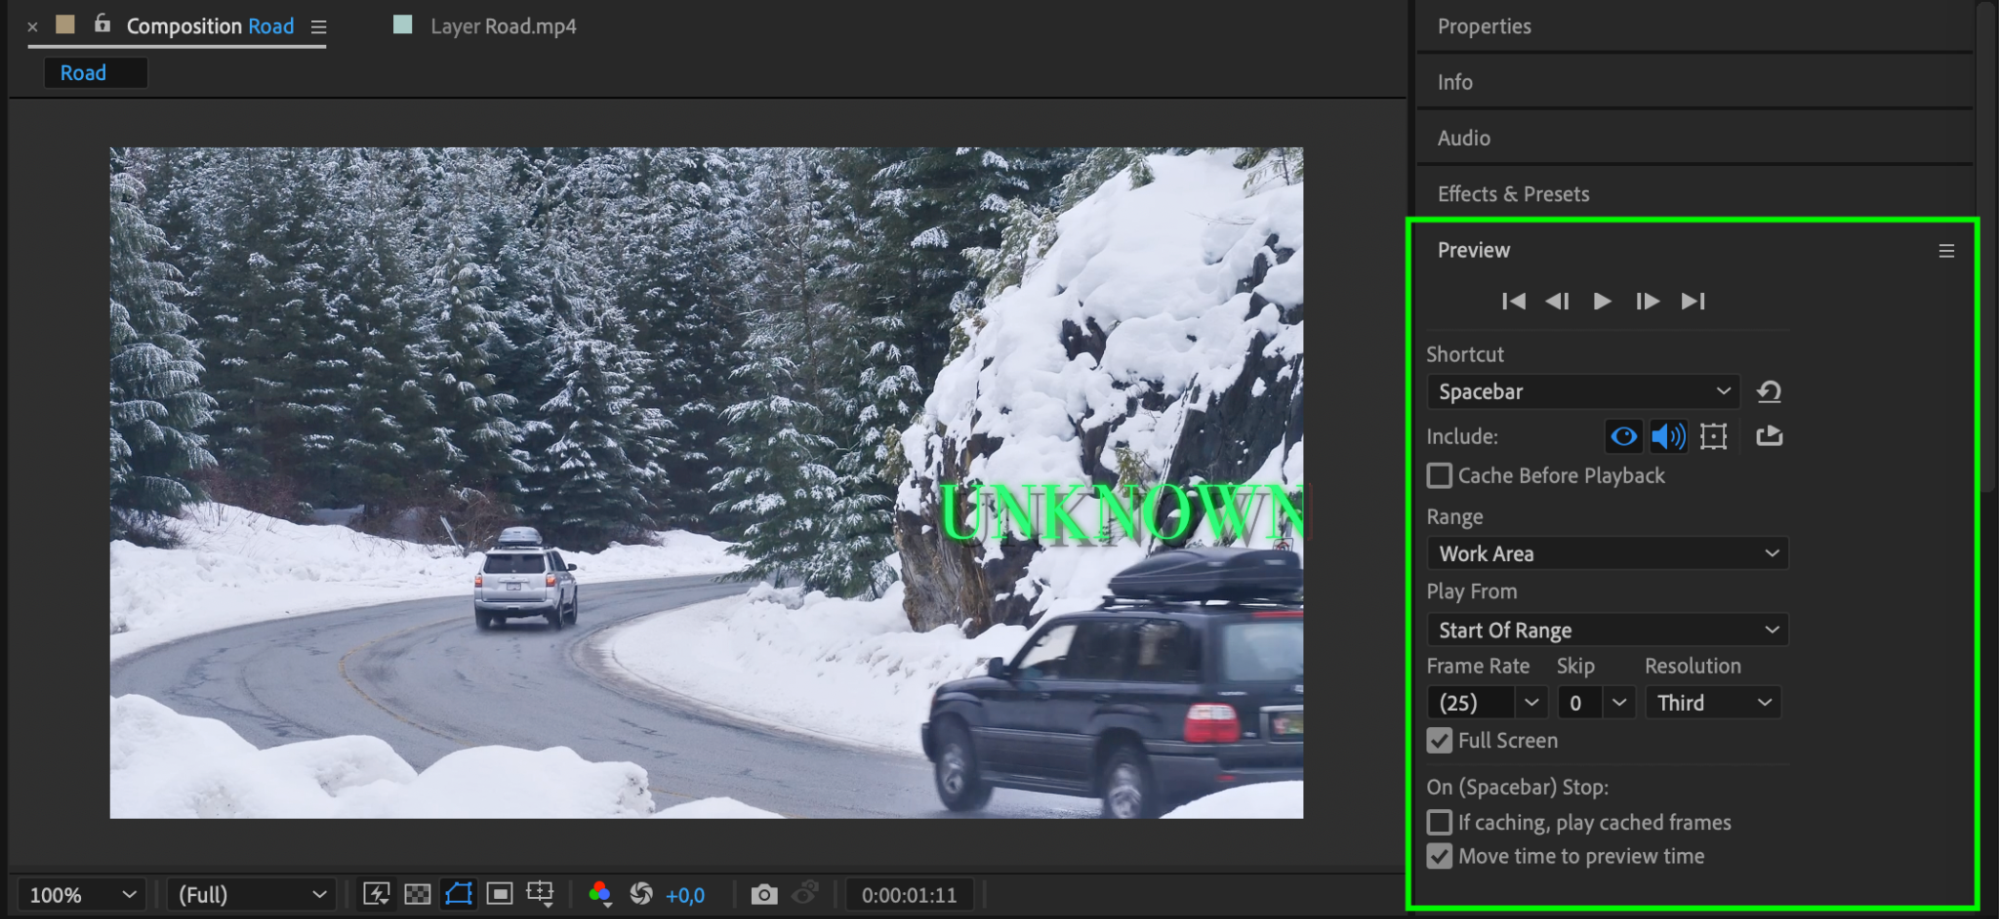Take a snapshot with camera icon

764,894
